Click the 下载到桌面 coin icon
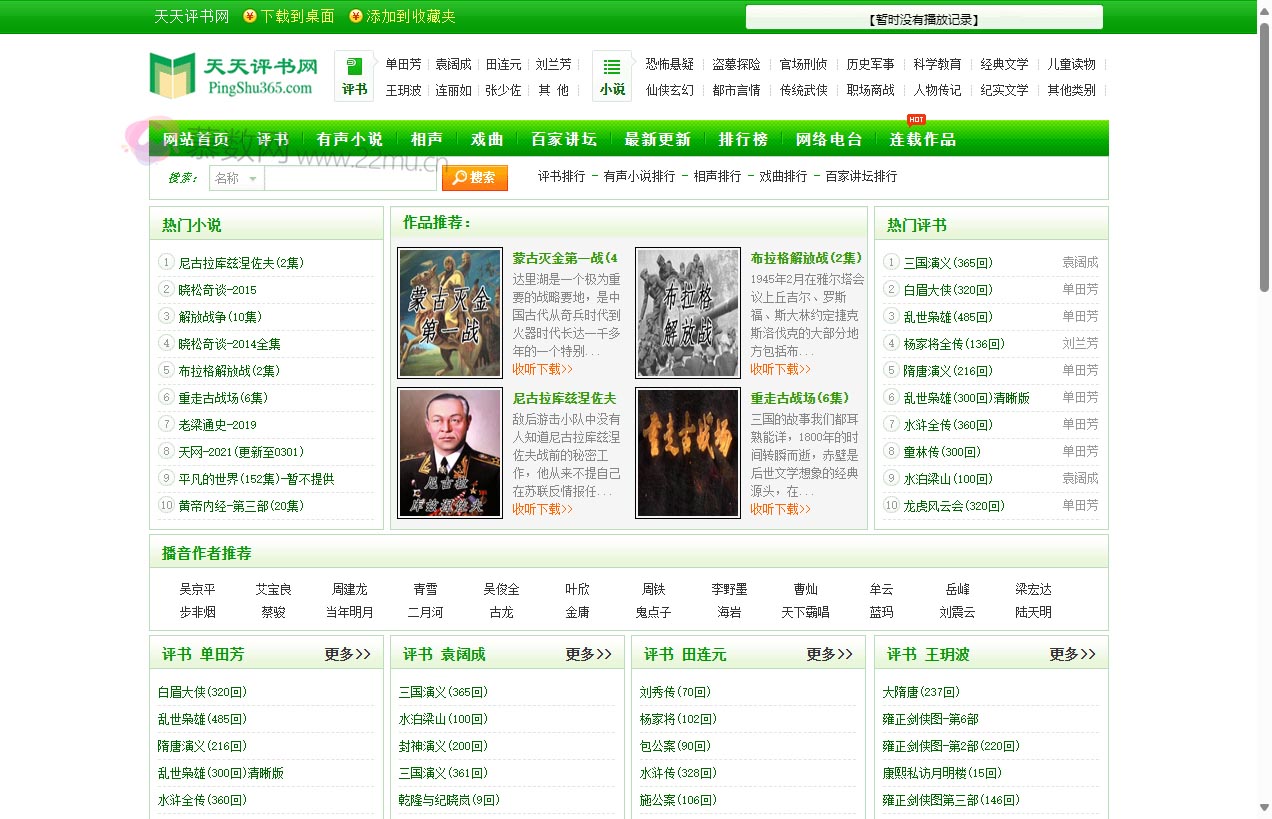The image size is (1272, 819). pos(250,17)
